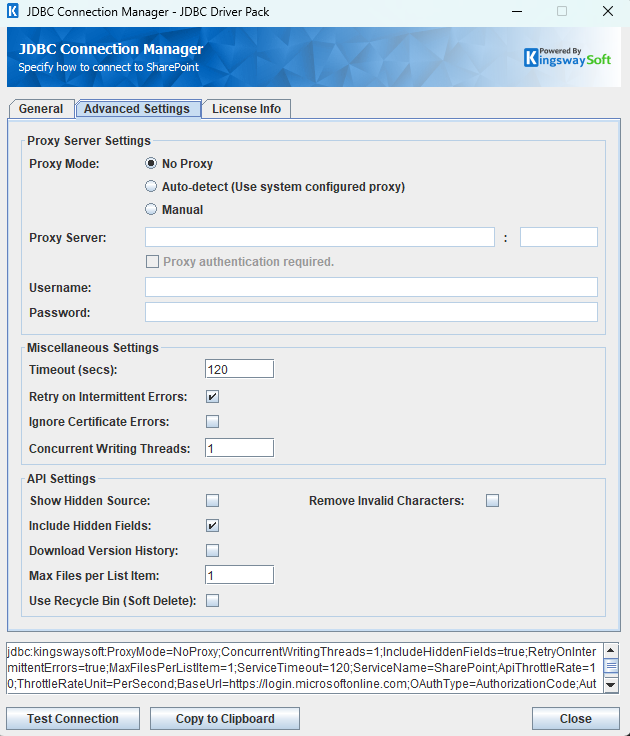Select the Advanced Settings tab
The image size is (630, 736).
tap(138, 109)
